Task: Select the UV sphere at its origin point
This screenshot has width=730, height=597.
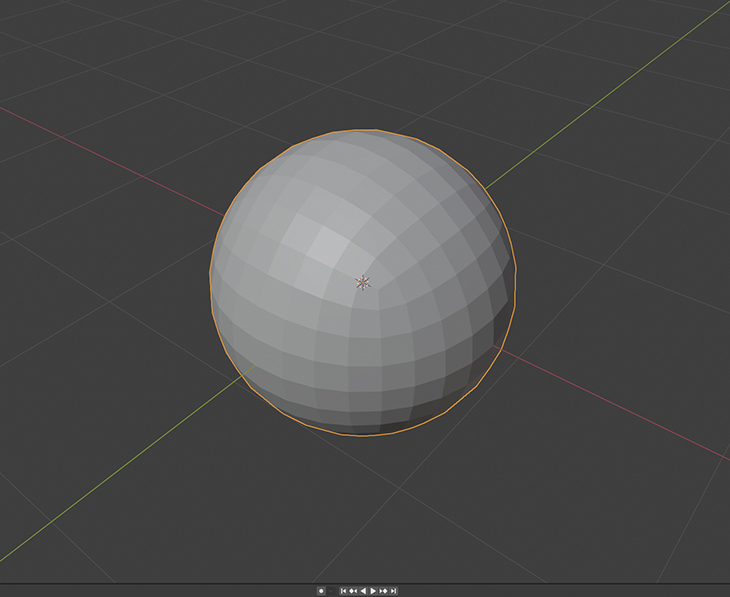Action: click(x=363, y=282)
